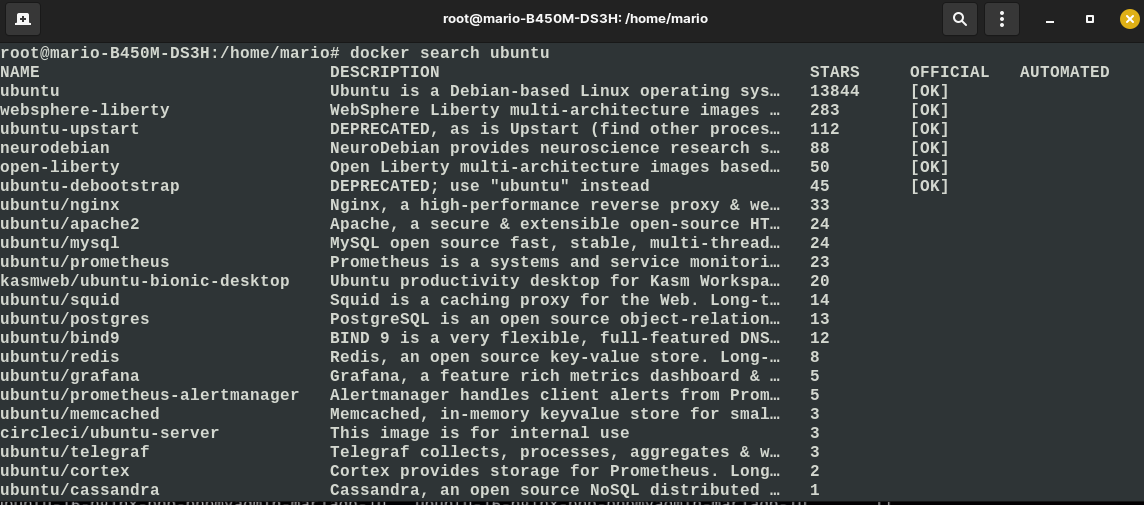The height and width of the screenshot is (505, 1144).
Task: Open a new terminal tab
Action: coord(23,19)
